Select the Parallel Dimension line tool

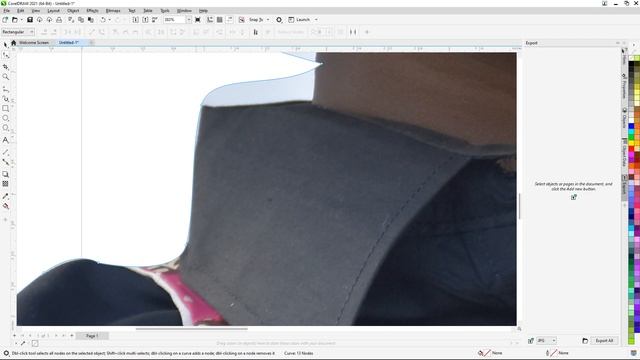point(5,152)
